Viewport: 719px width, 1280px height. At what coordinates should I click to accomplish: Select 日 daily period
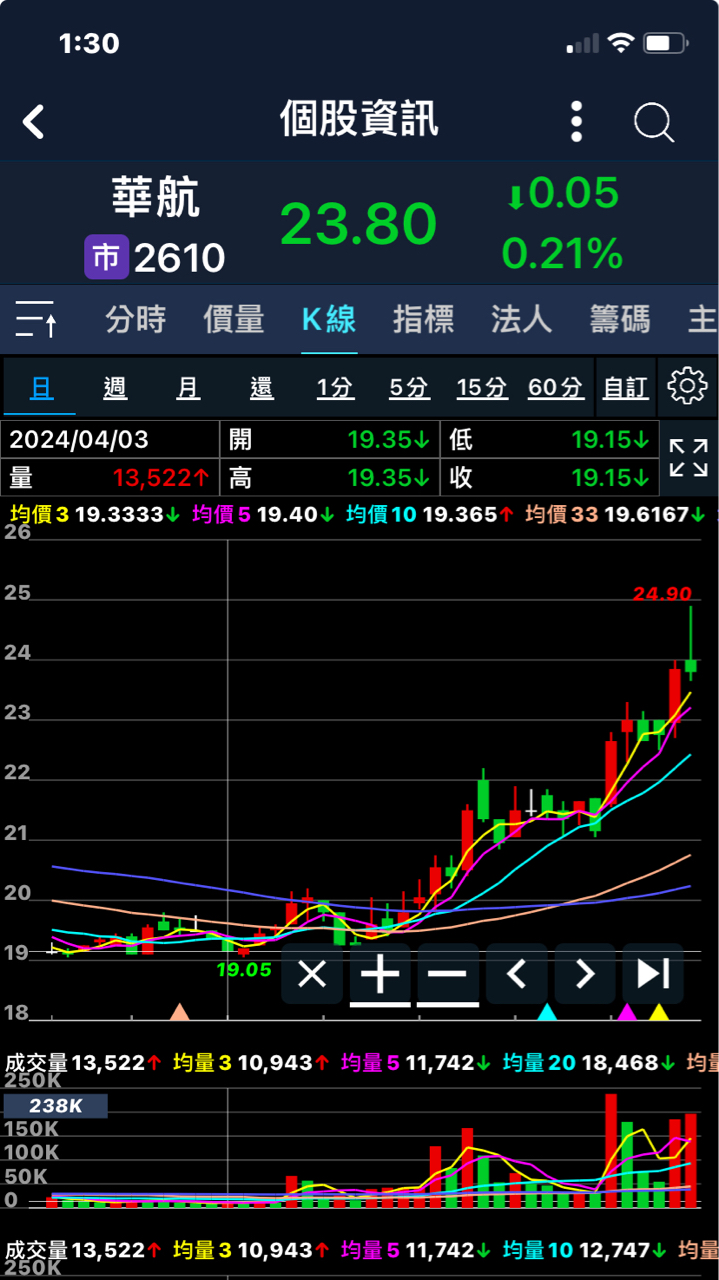41,387
